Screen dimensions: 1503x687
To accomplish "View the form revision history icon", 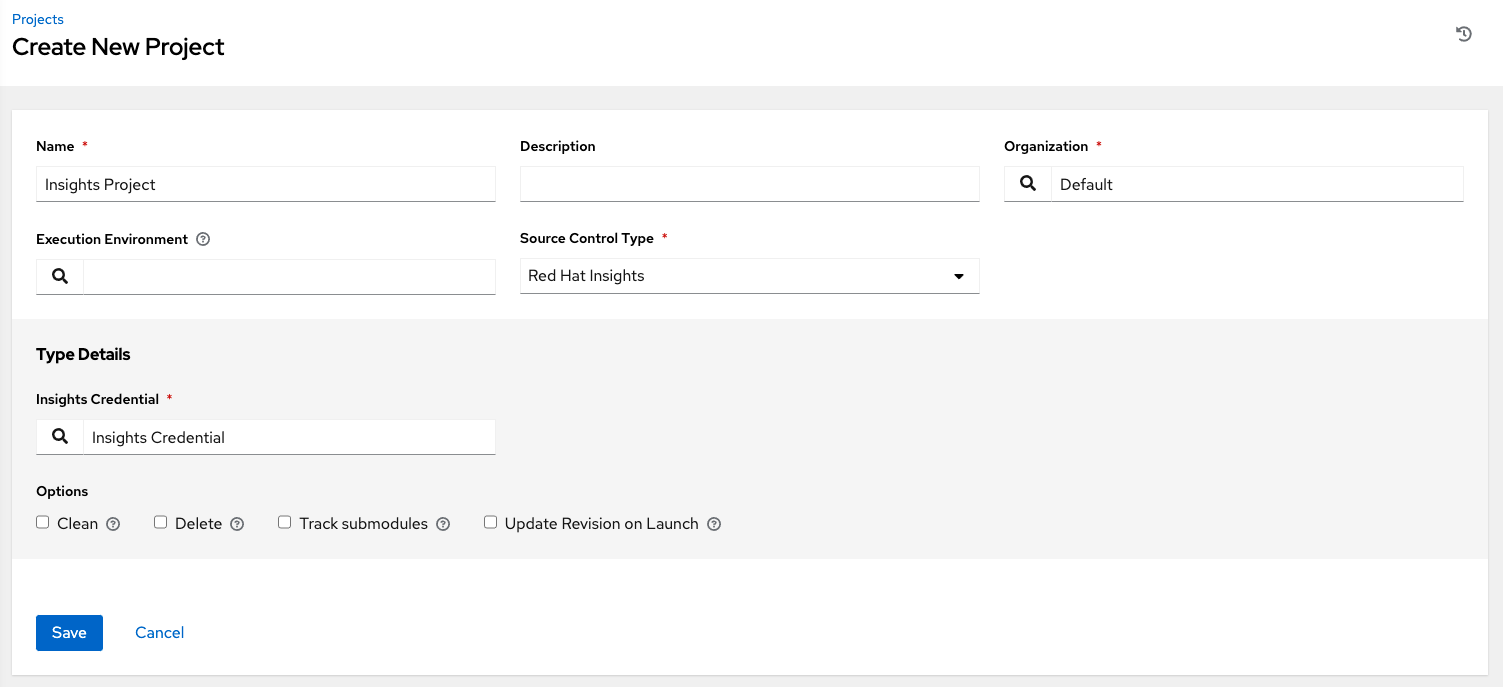I will click(x=1463, y=33).
